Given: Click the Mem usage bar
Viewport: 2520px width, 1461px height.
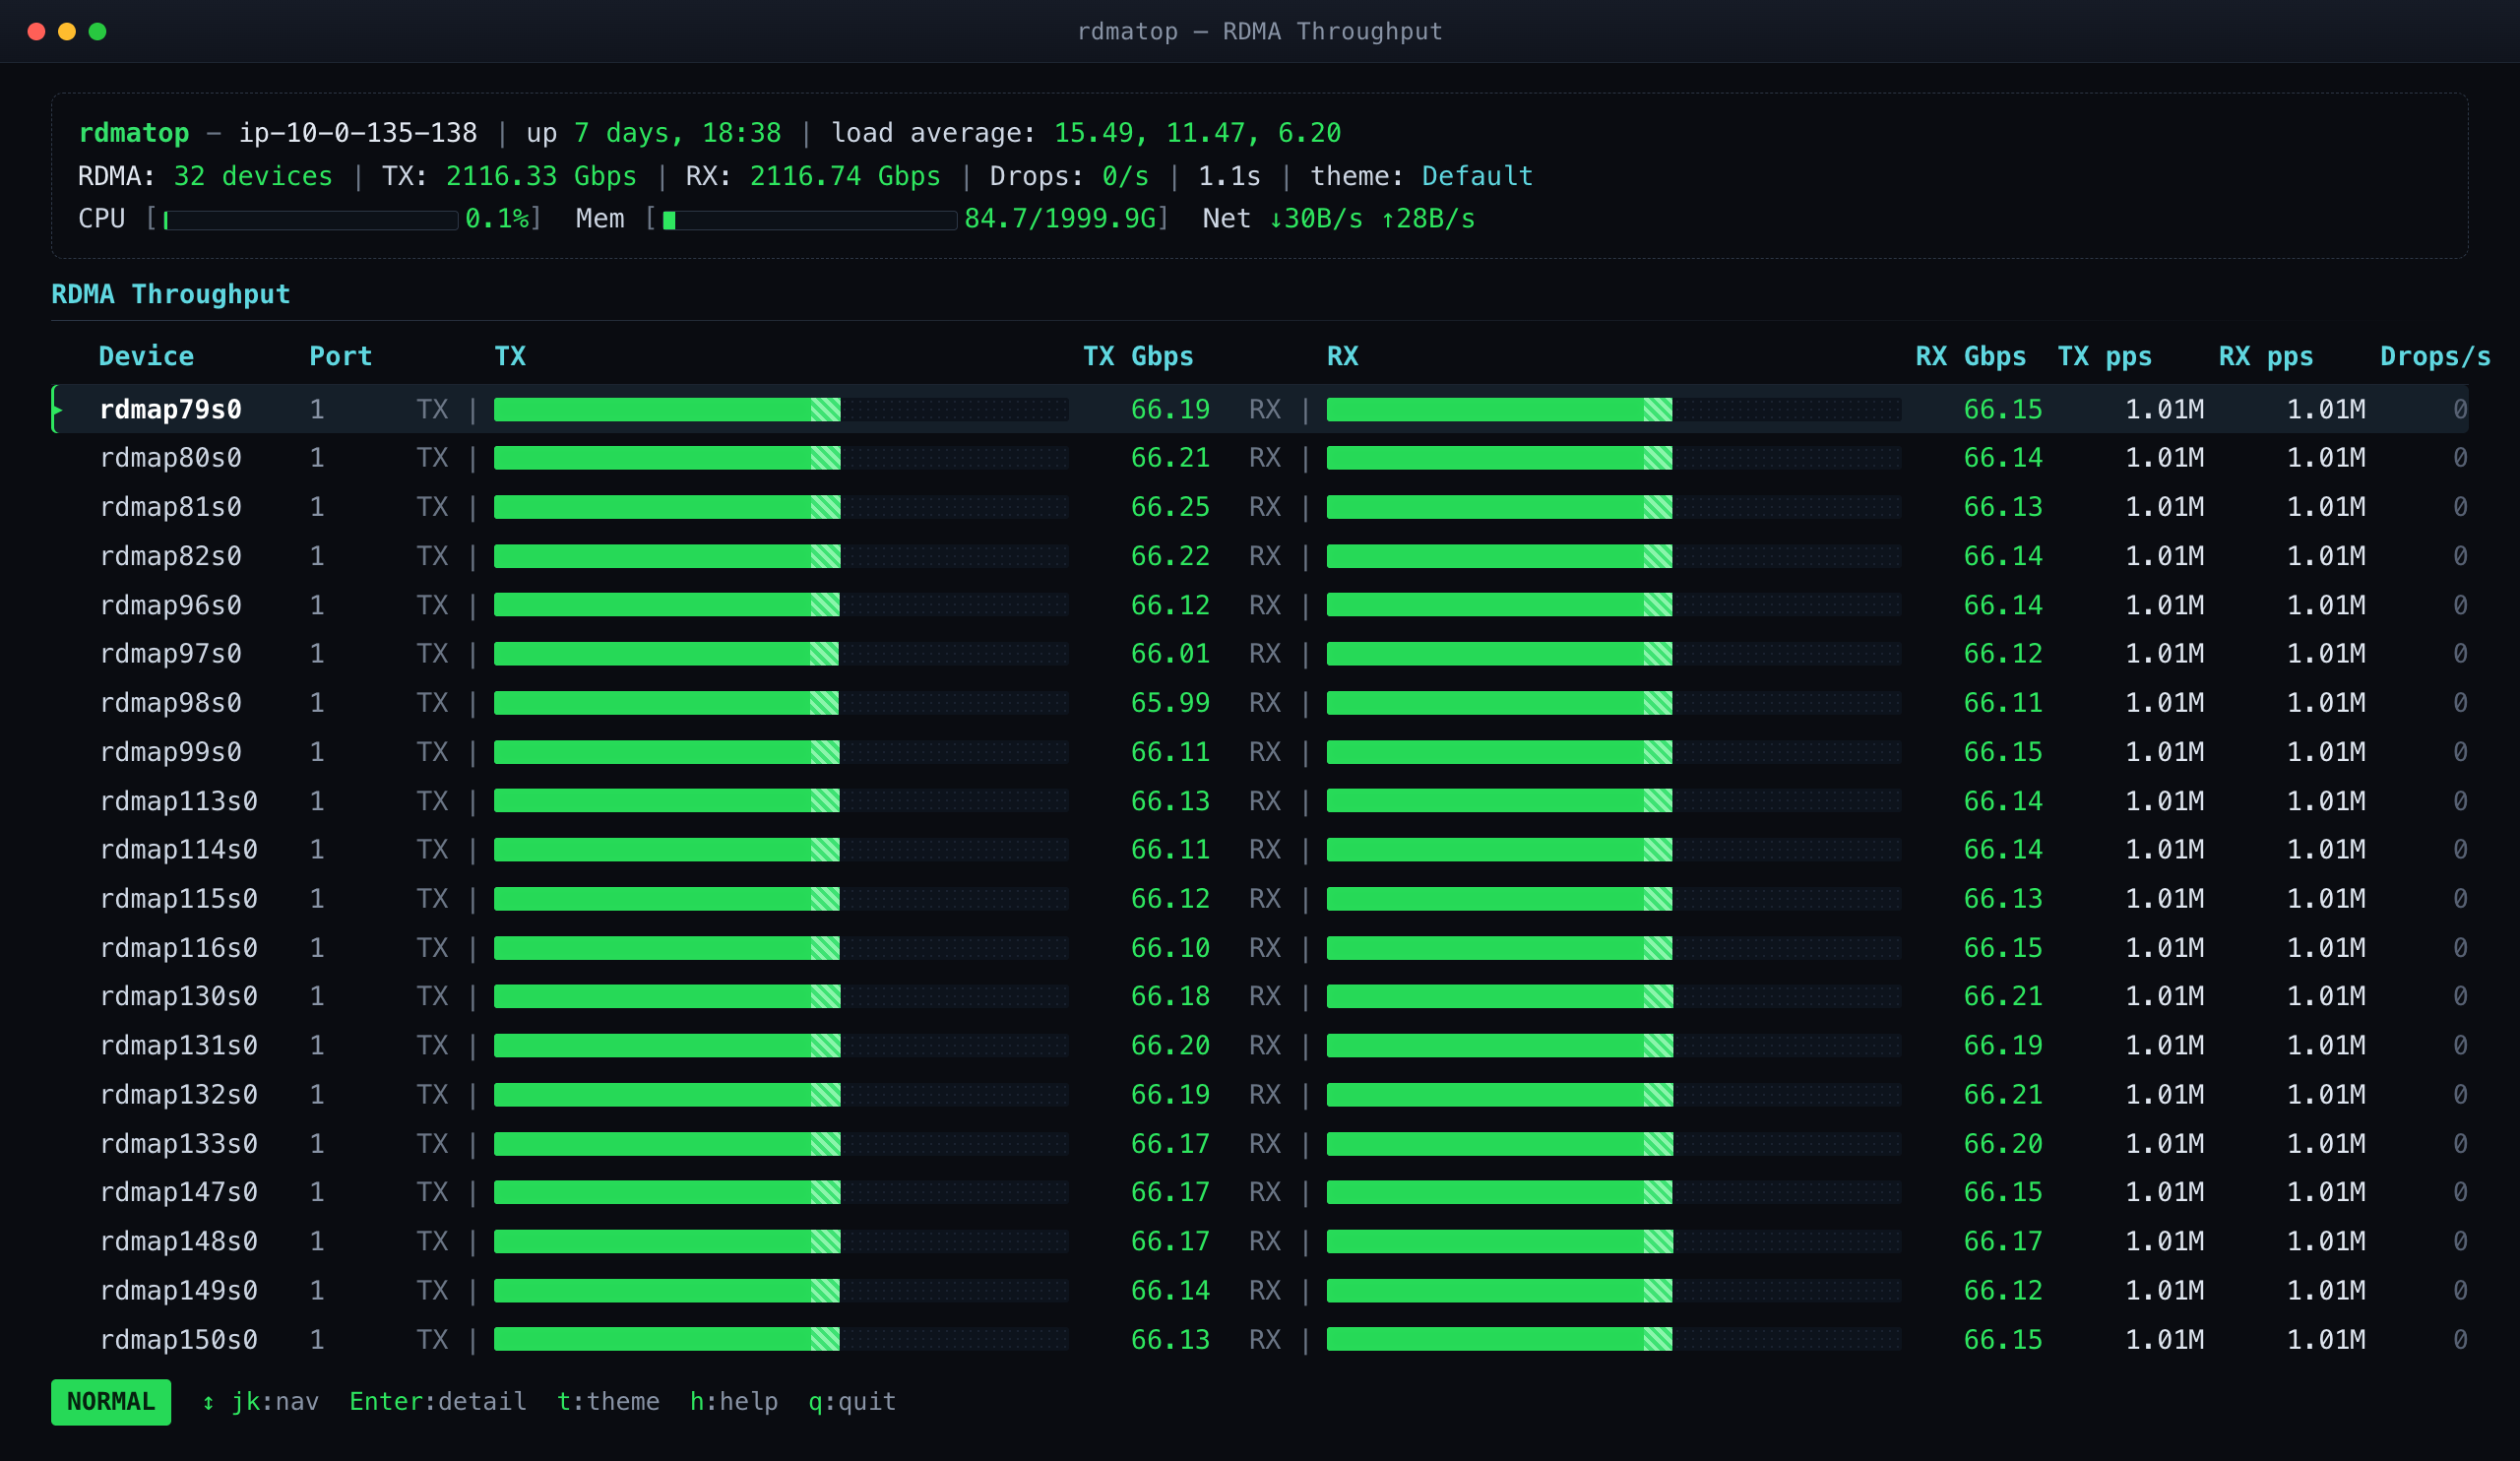Looking at the screenshot, I should (810, 220).
